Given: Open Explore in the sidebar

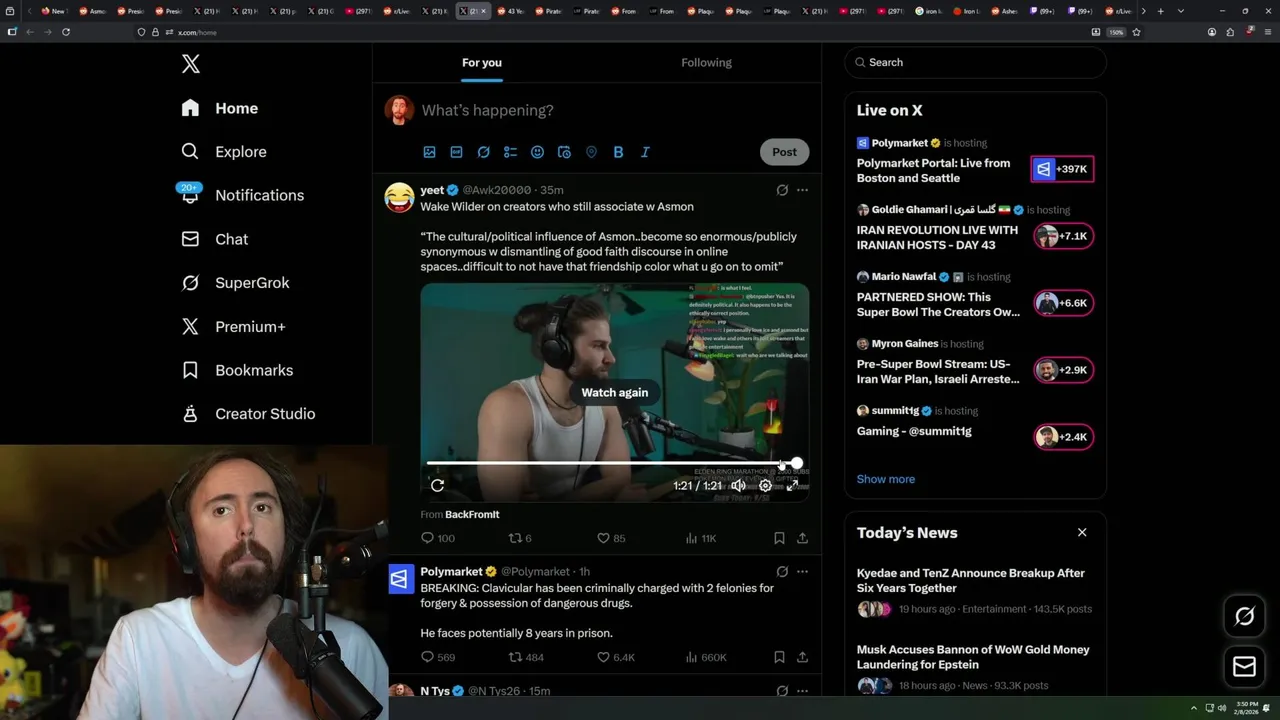Looking at the screenshot, I should pyautogui.click(x=223, y=152).
